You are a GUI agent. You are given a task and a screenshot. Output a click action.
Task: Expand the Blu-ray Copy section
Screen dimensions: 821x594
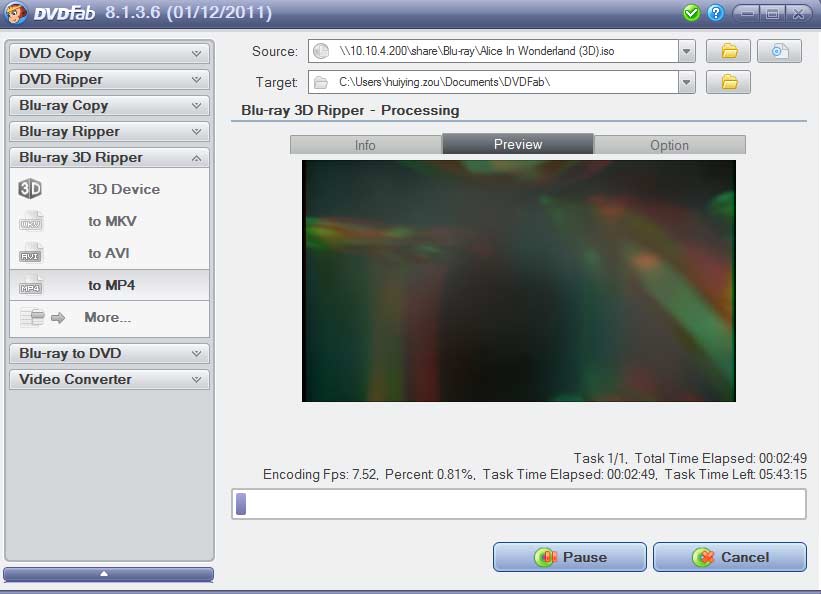109,105
